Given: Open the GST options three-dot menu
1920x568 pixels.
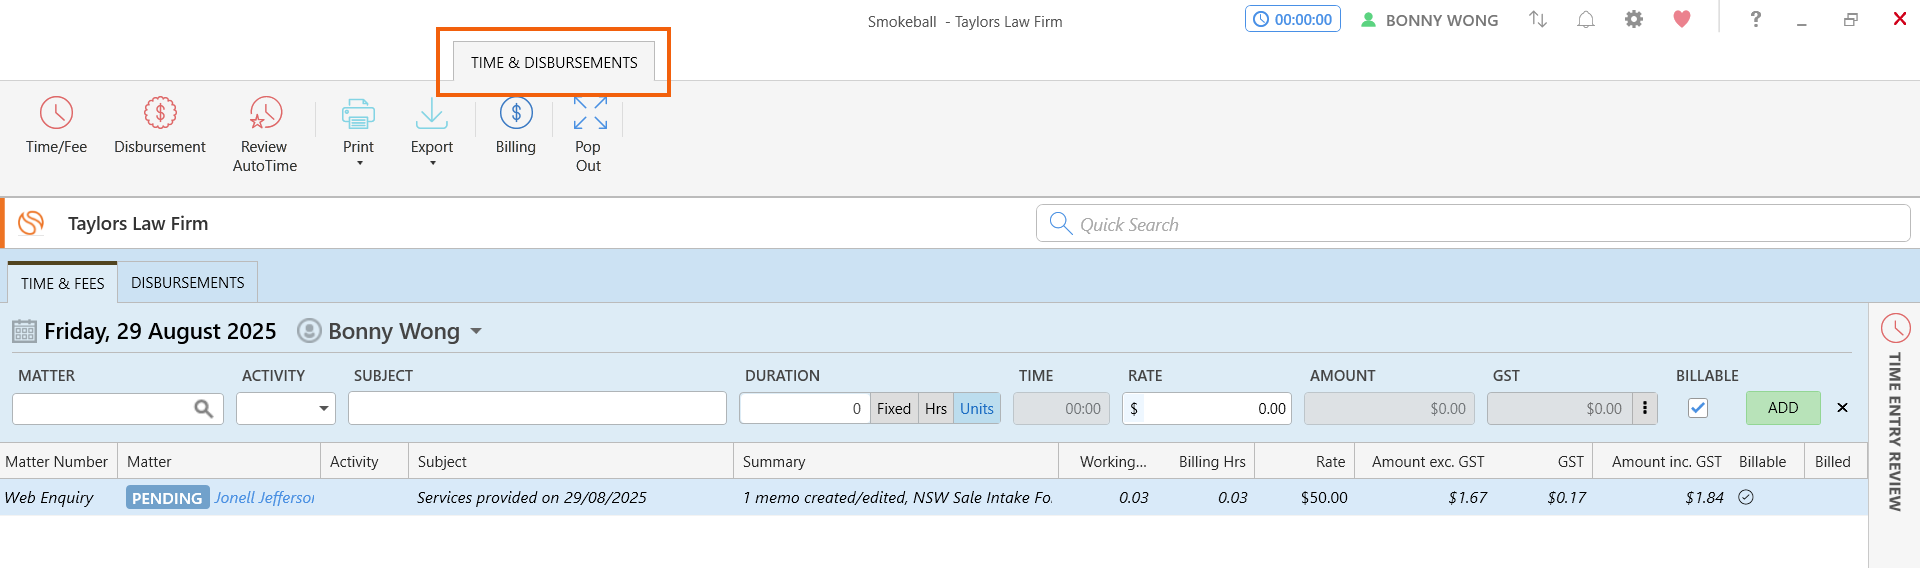Looking at the screenshot, I should pyautogui.click(x=1645, y=408).
